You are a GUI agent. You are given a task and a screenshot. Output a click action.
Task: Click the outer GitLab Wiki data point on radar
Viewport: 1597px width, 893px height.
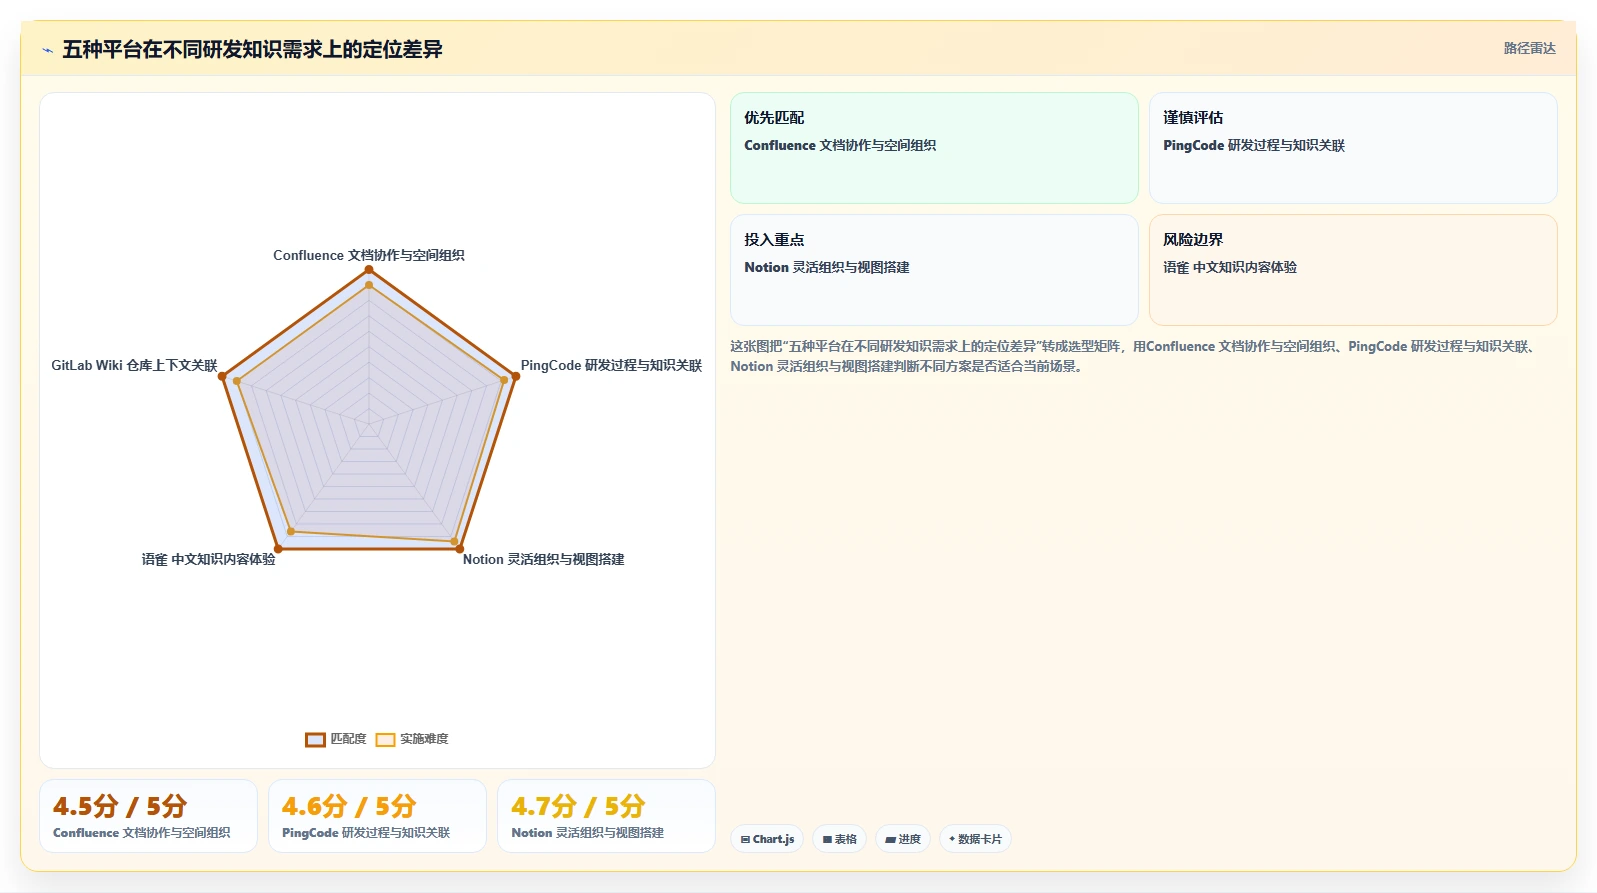pos(223,377)
